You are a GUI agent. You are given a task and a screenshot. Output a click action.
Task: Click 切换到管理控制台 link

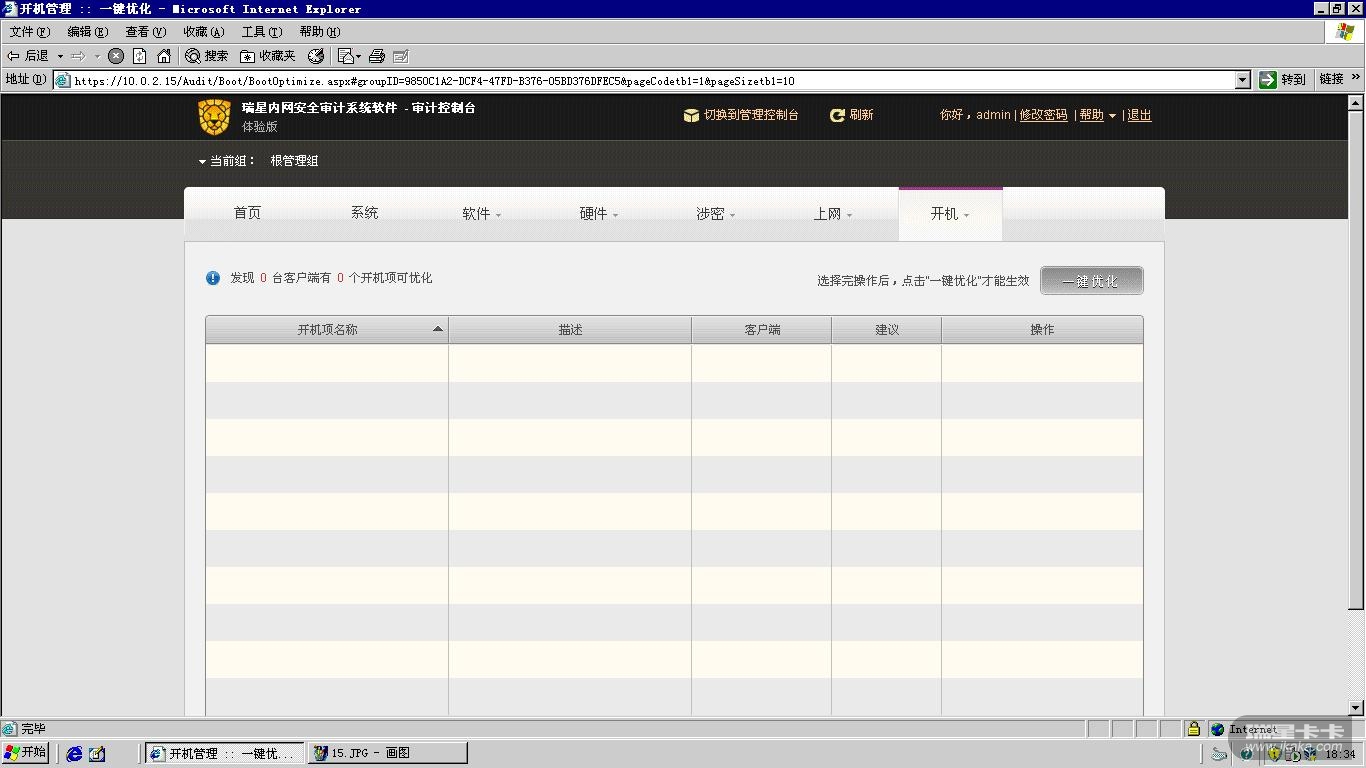[x=751, y=116]
